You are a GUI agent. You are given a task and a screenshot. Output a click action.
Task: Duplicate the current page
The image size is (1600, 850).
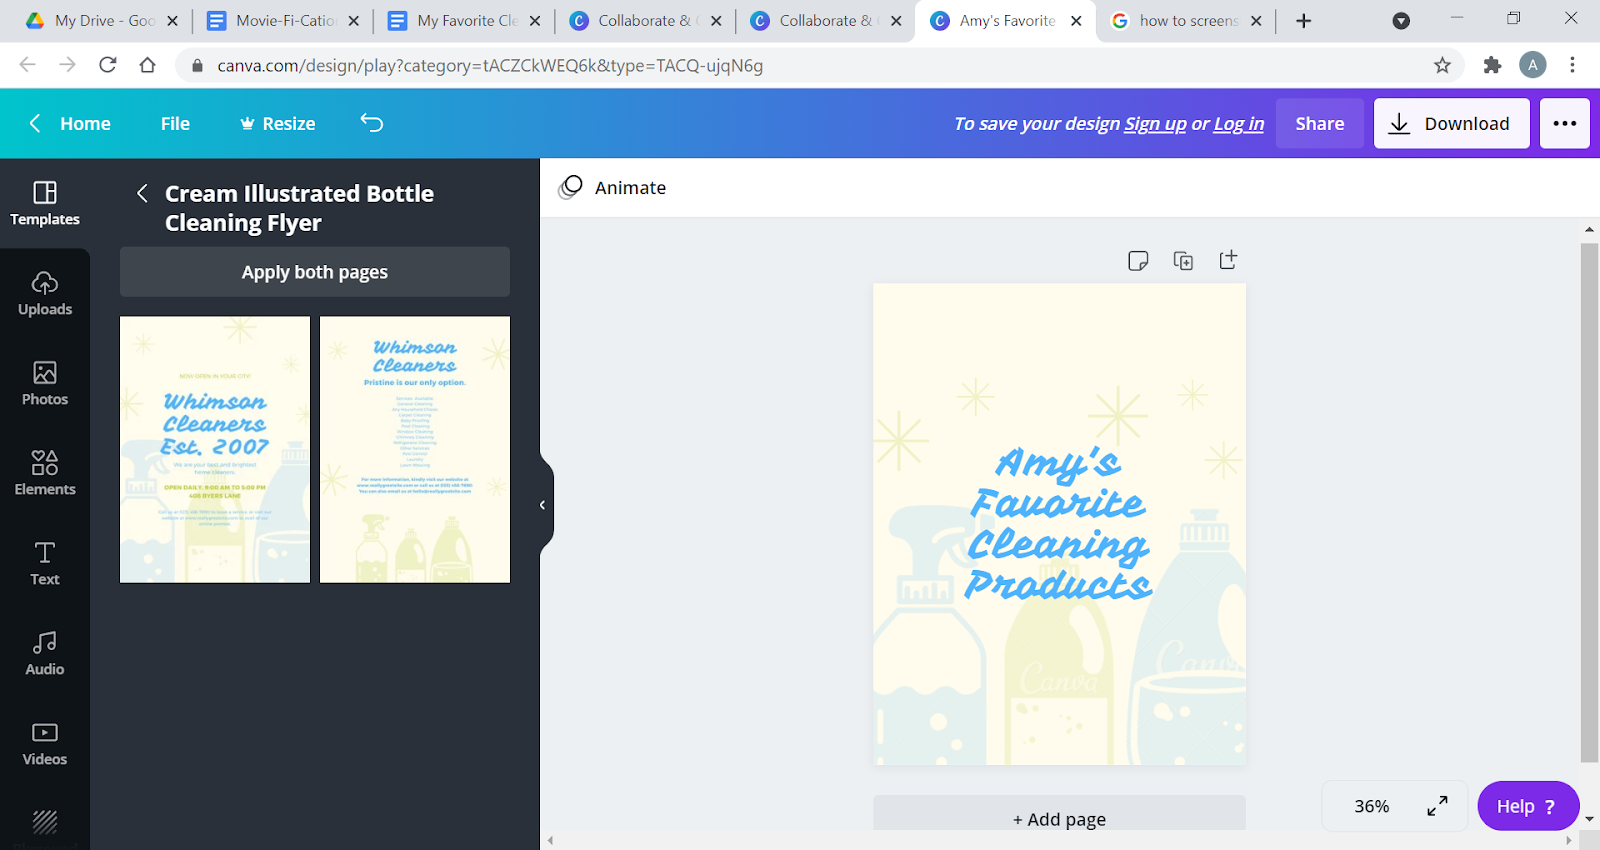pos(1183,261)
